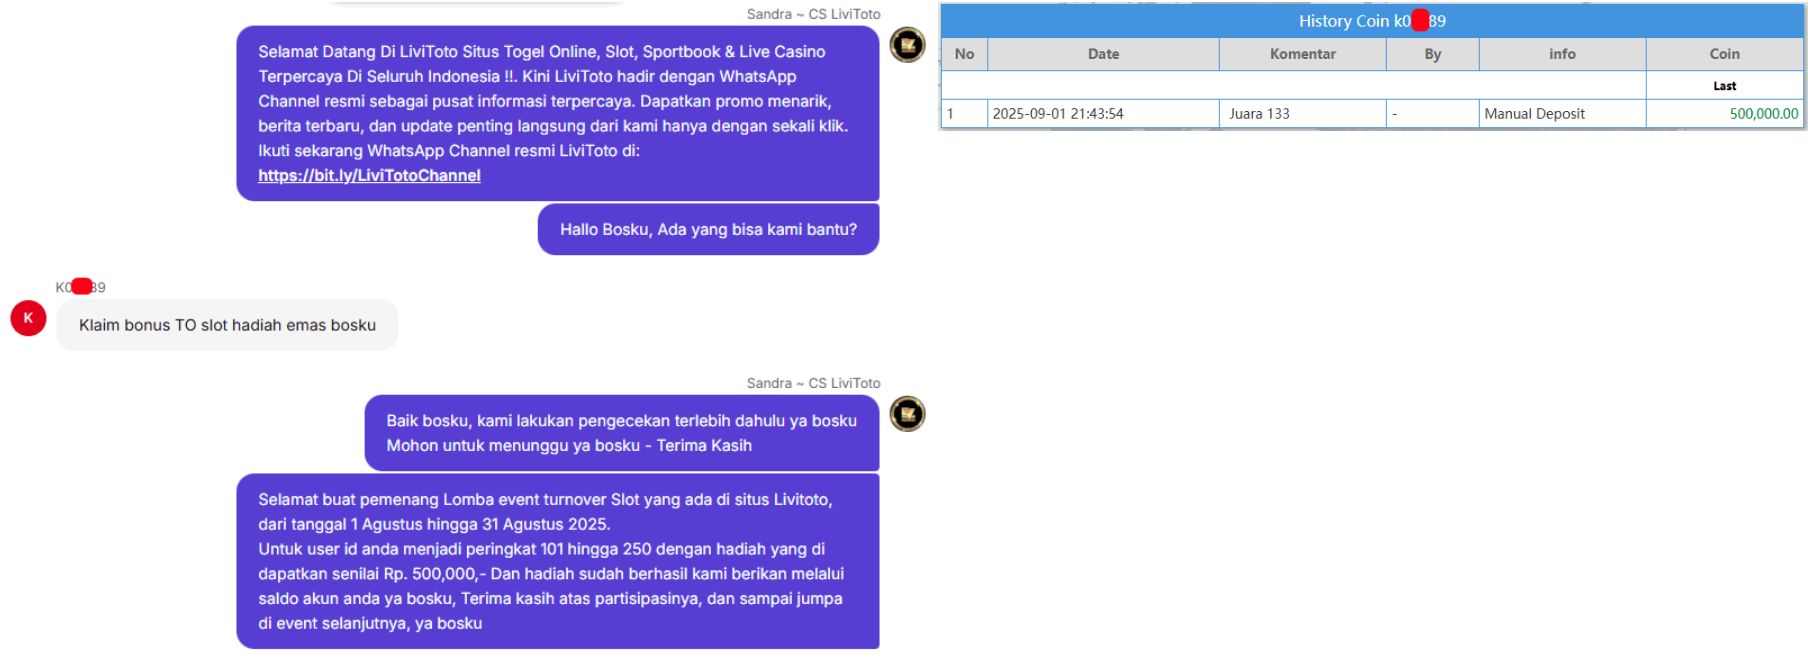
Task: Click the 'info' column header
Action: click(x=1562, y=54)
